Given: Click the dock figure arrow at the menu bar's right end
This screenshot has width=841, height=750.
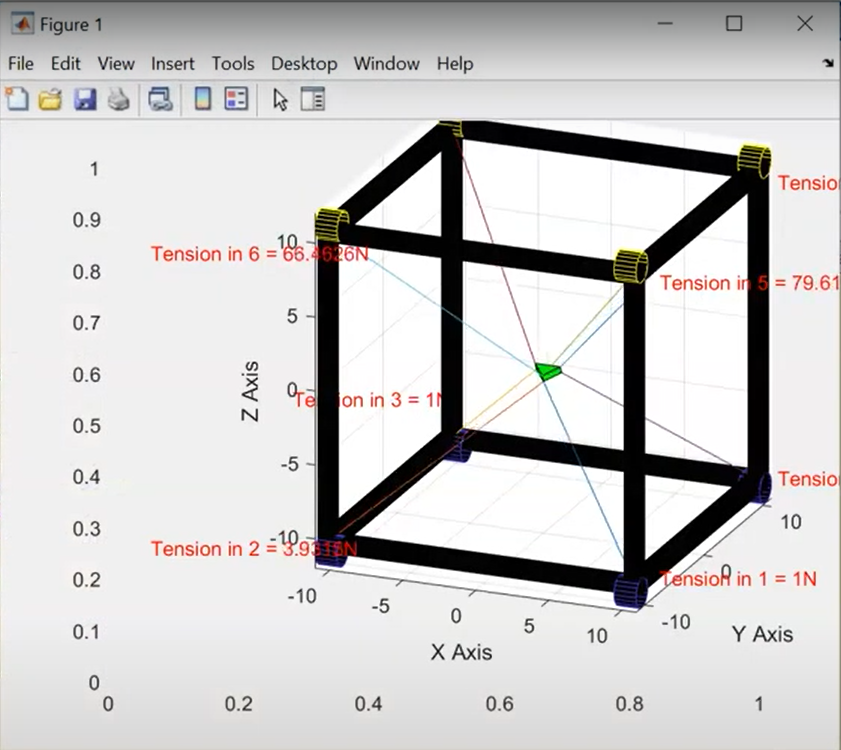Looking at the screenshot, I should pos(828,63).
